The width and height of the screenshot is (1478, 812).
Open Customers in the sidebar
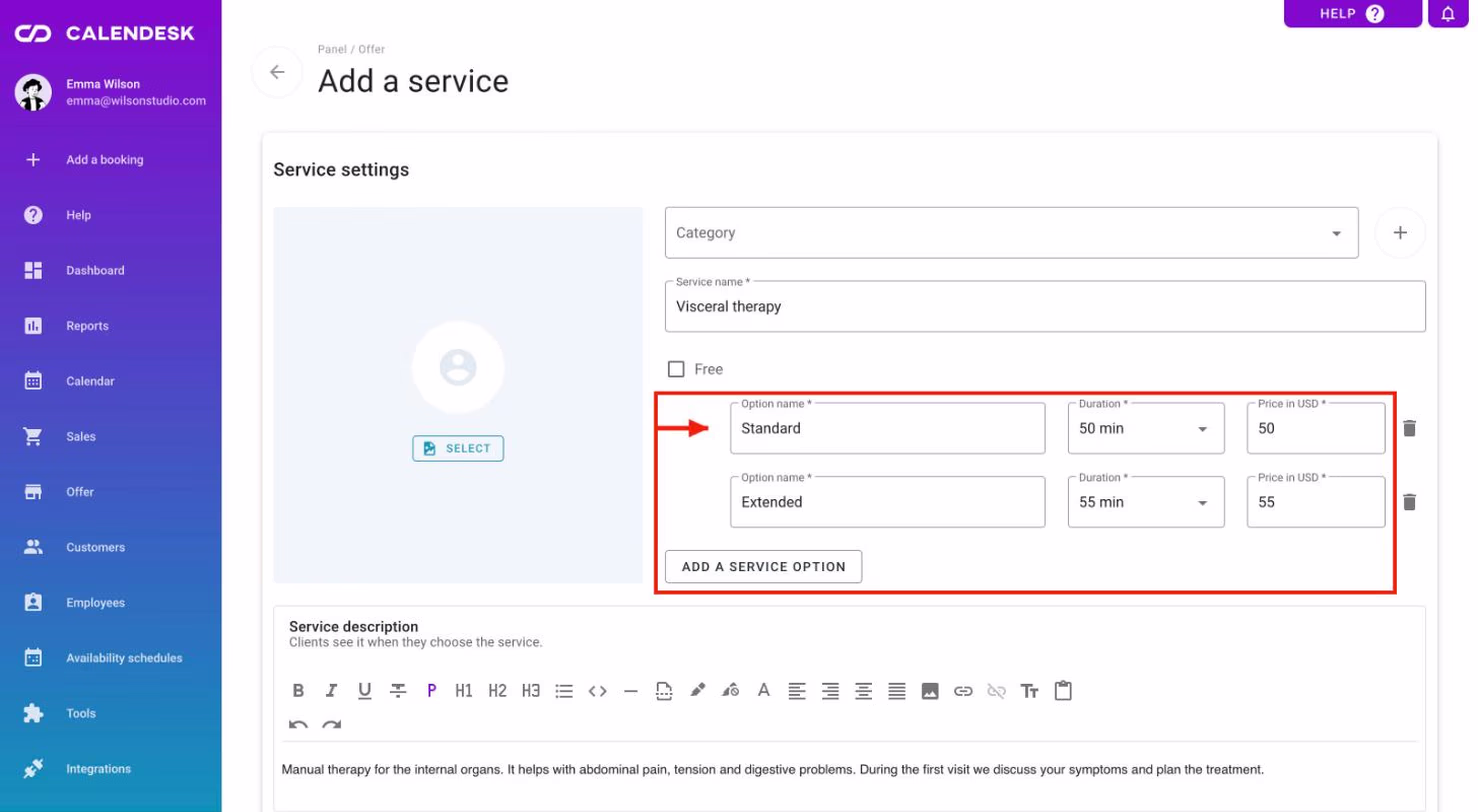pos(110,547)
